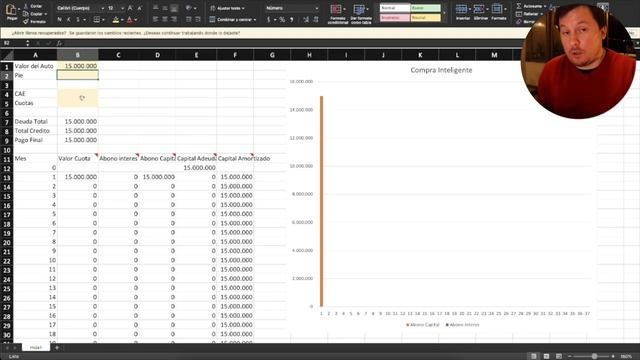Apply the percent % style
Viewport: 640px width, 360px height.
coord(282,20)
